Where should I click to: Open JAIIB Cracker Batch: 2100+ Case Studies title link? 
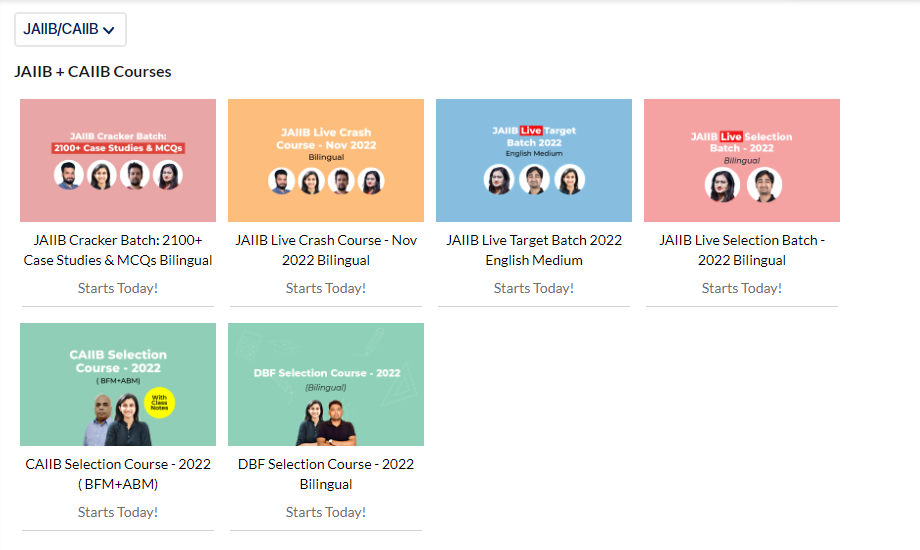pos(118,250)
